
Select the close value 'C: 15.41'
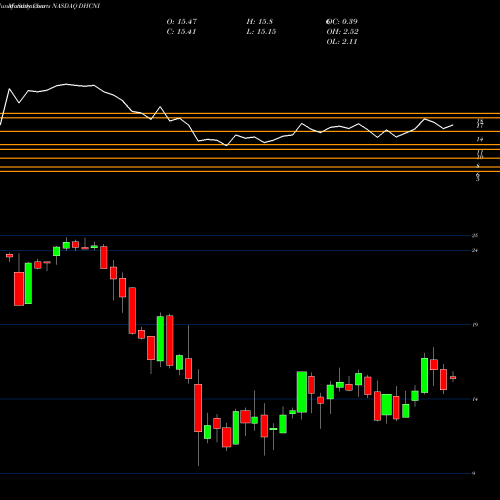[181, 32]
